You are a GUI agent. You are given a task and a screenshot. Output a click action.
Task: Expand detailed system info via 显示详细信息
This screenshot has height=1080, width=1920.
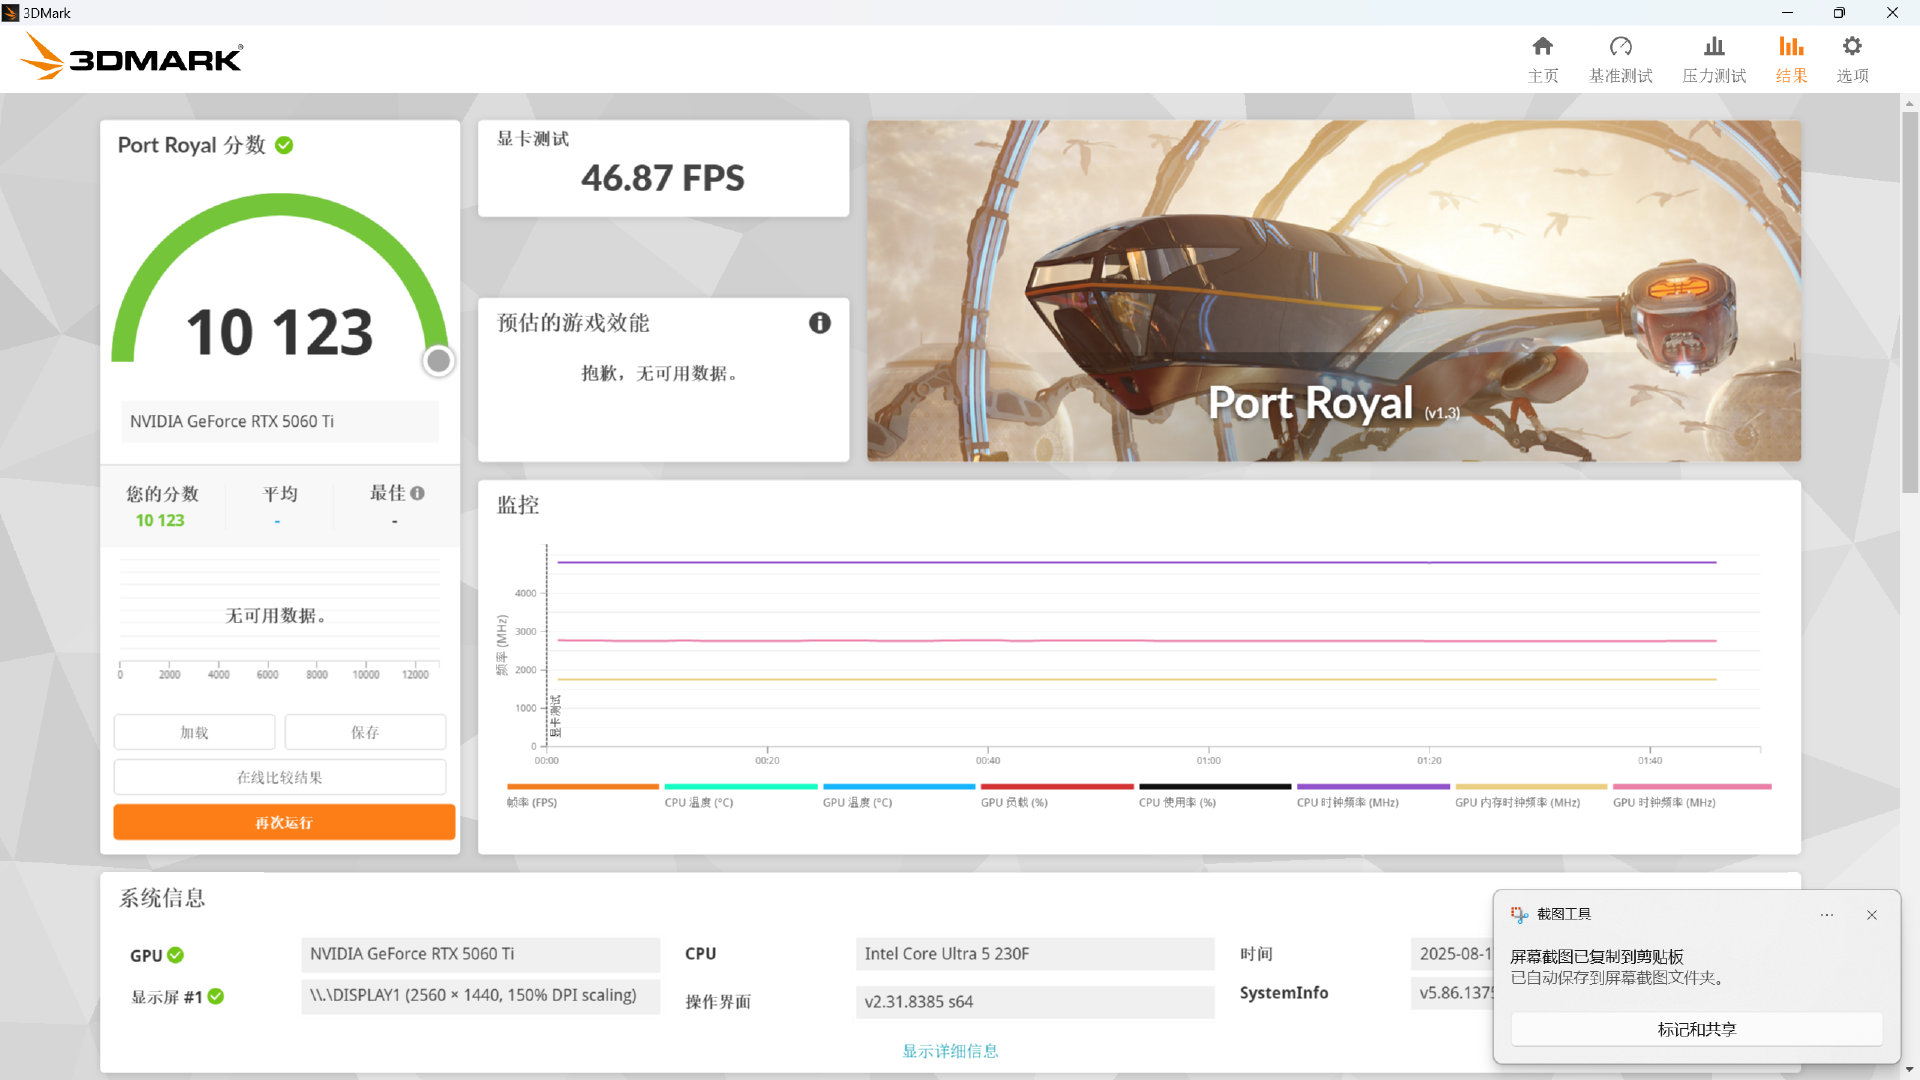(949, 1050)
